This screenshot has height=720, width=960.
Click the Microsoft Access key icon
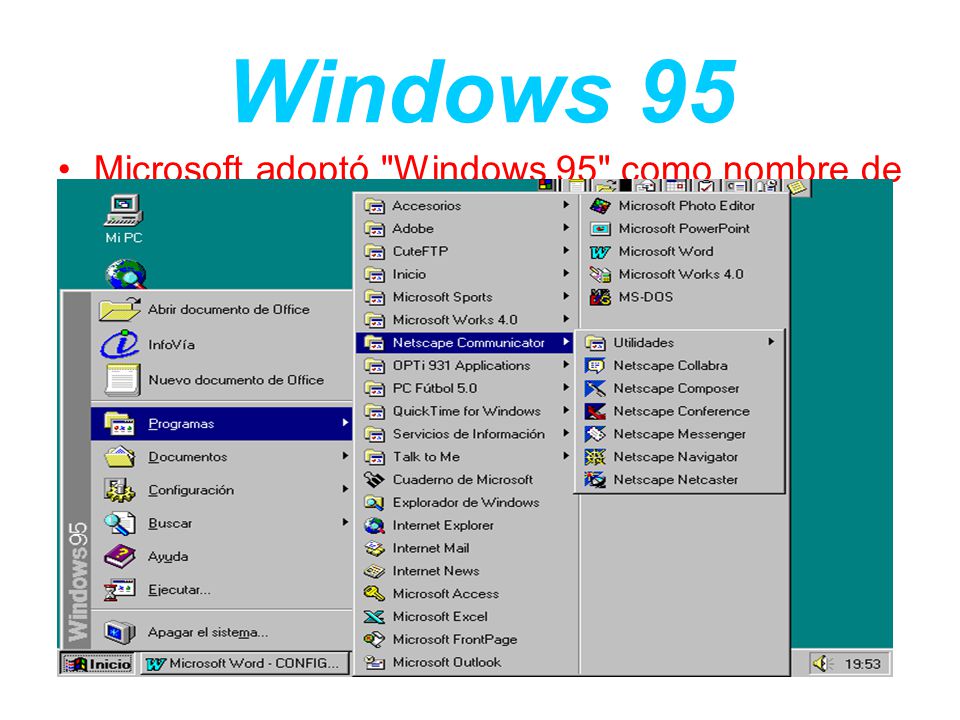point(374,593)
